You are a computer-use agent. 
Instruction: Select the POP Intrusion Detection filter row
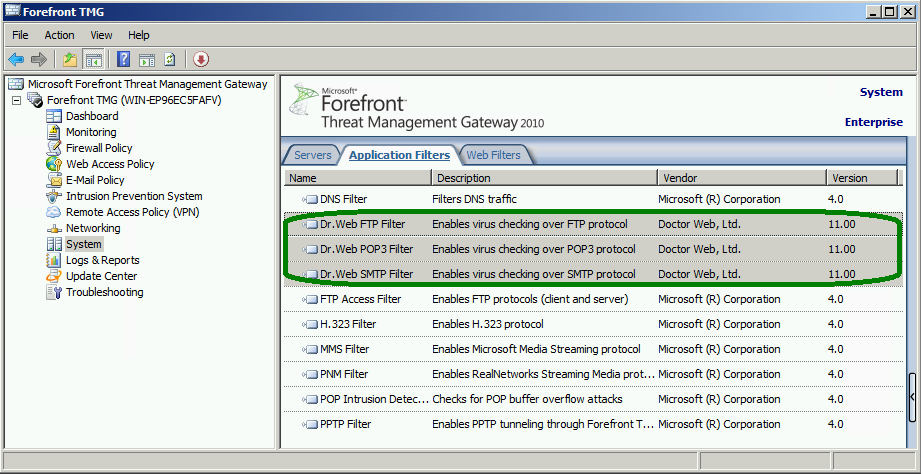coord(593,399)
